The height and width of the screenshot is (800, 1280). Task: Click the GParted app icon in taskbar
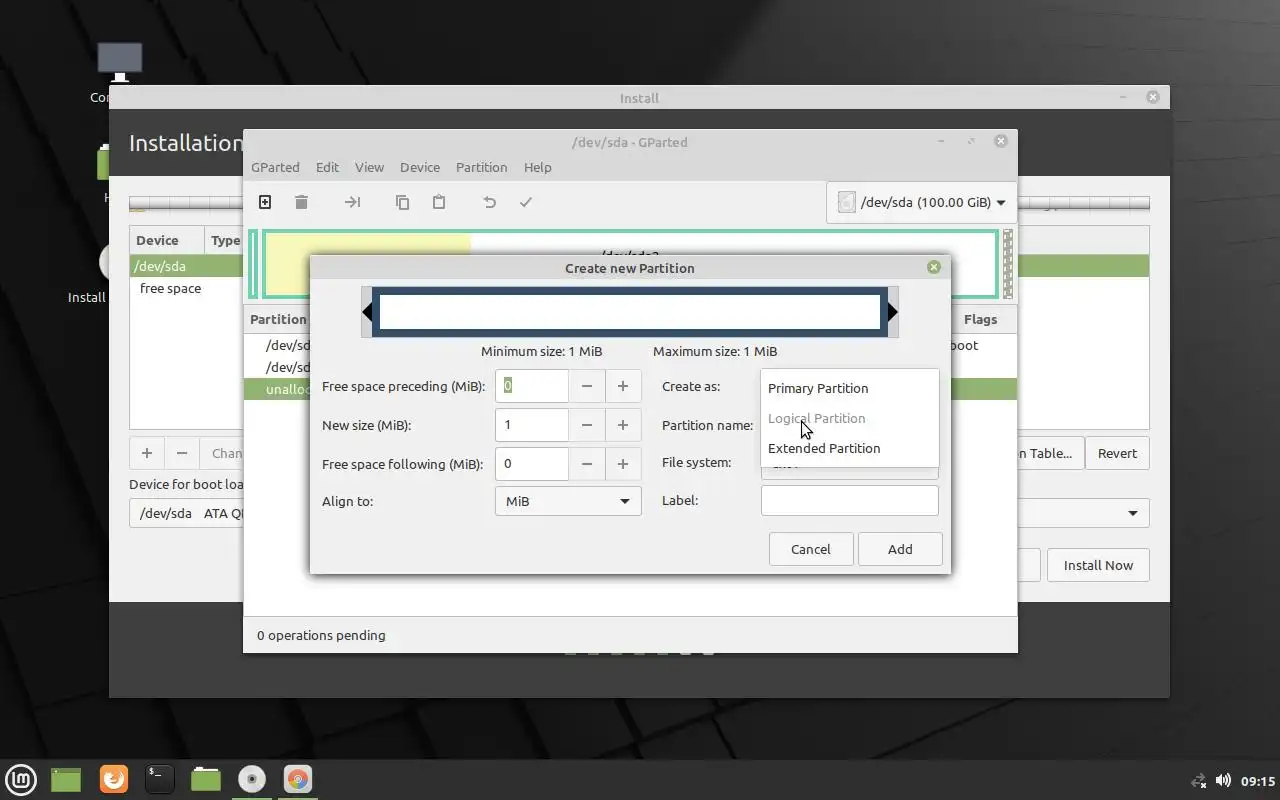tap(297, 779)
